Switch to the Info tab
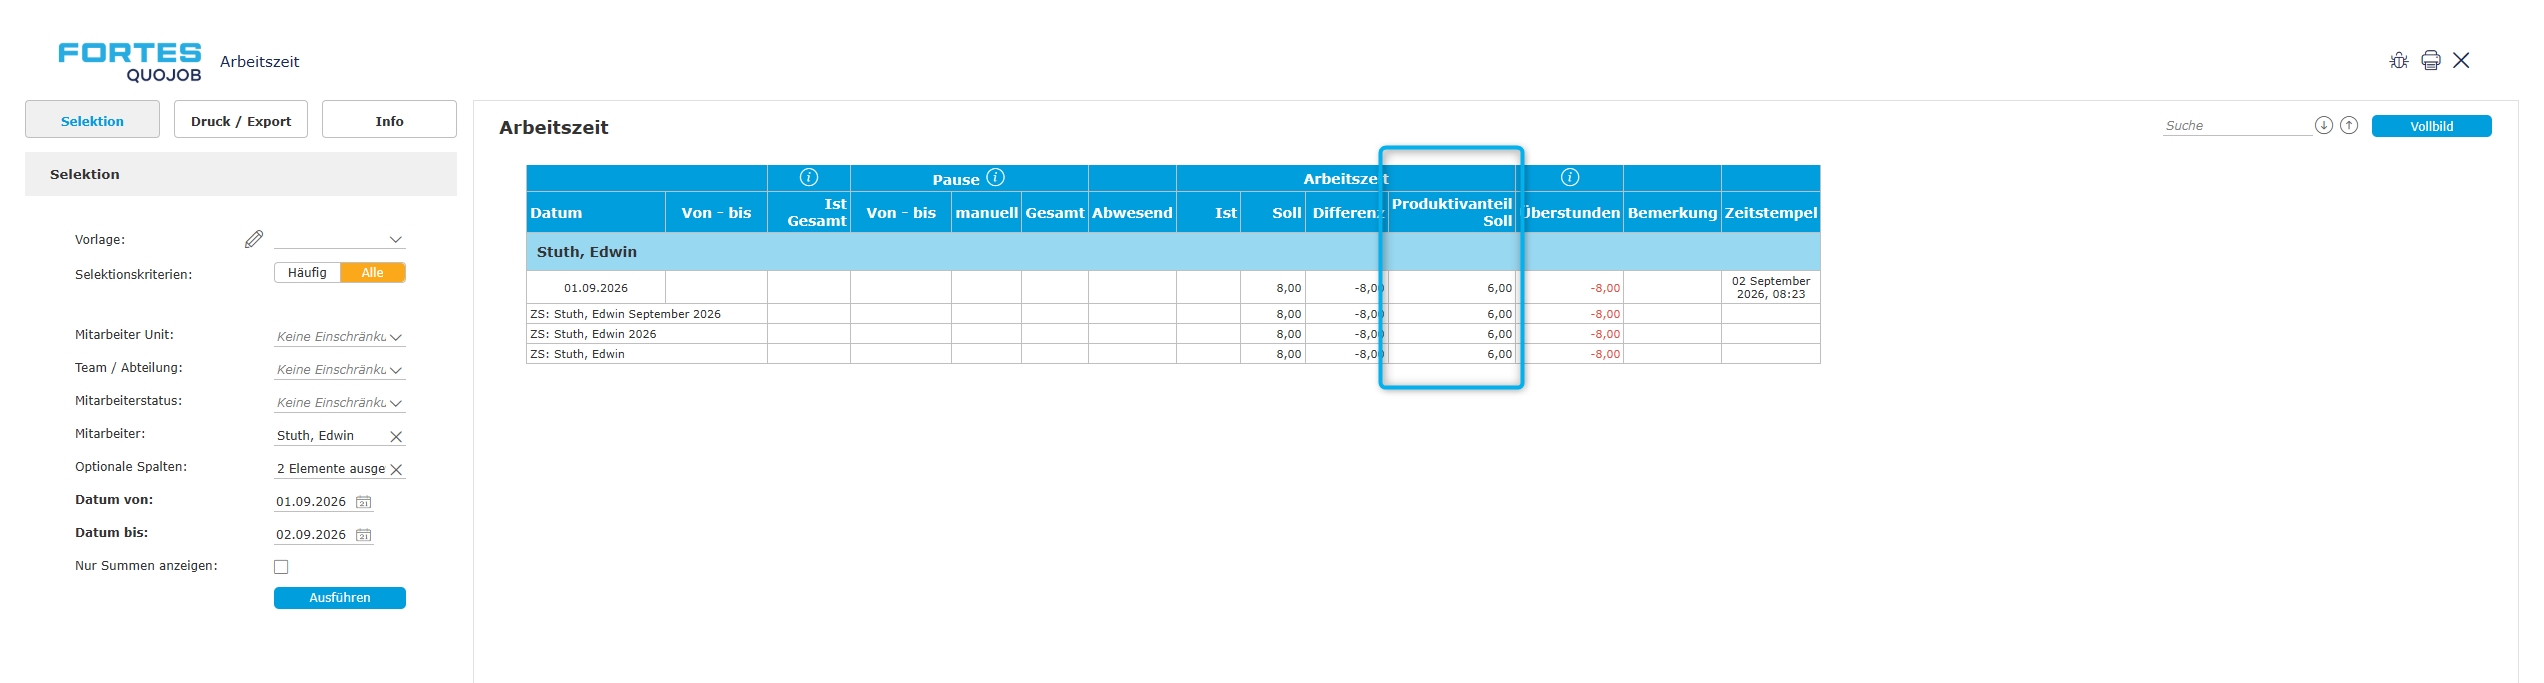 pyautogui.click(x=389, y=120)
